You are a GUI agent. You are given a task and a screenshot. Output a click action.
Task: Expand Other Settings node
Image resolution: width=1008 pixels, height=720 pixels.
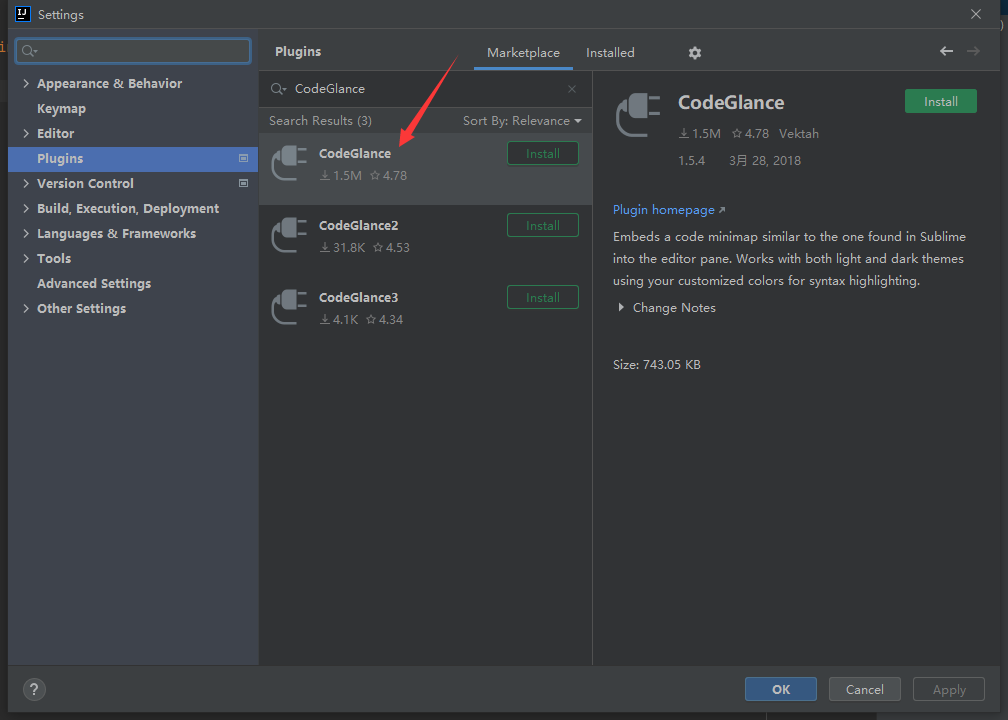click(26, 309)
